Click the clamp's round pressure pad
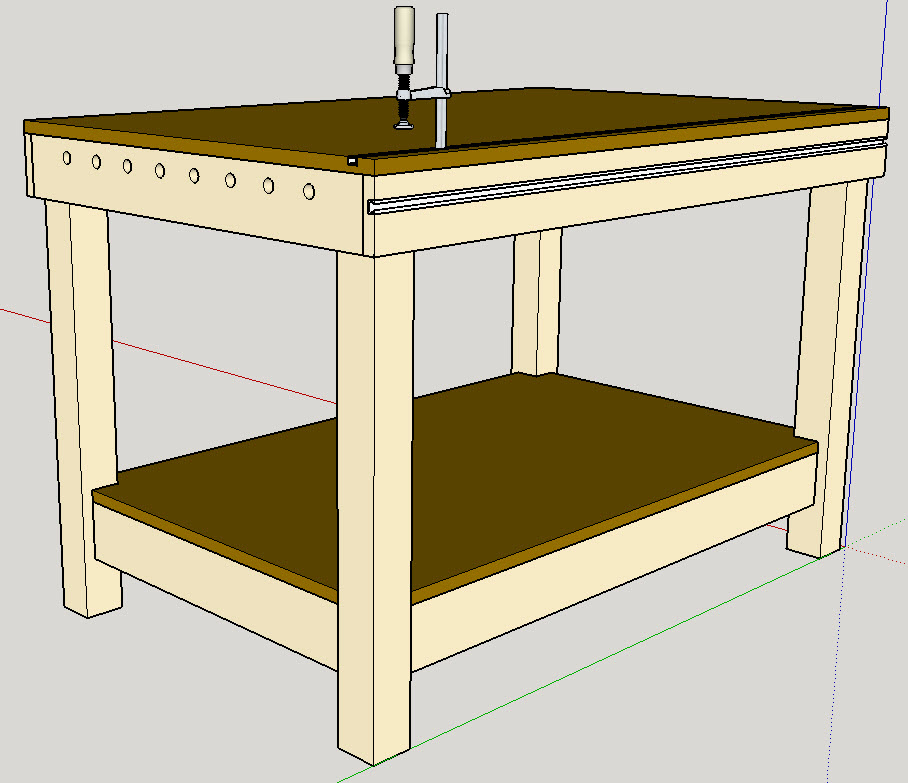 pos(404,125)
